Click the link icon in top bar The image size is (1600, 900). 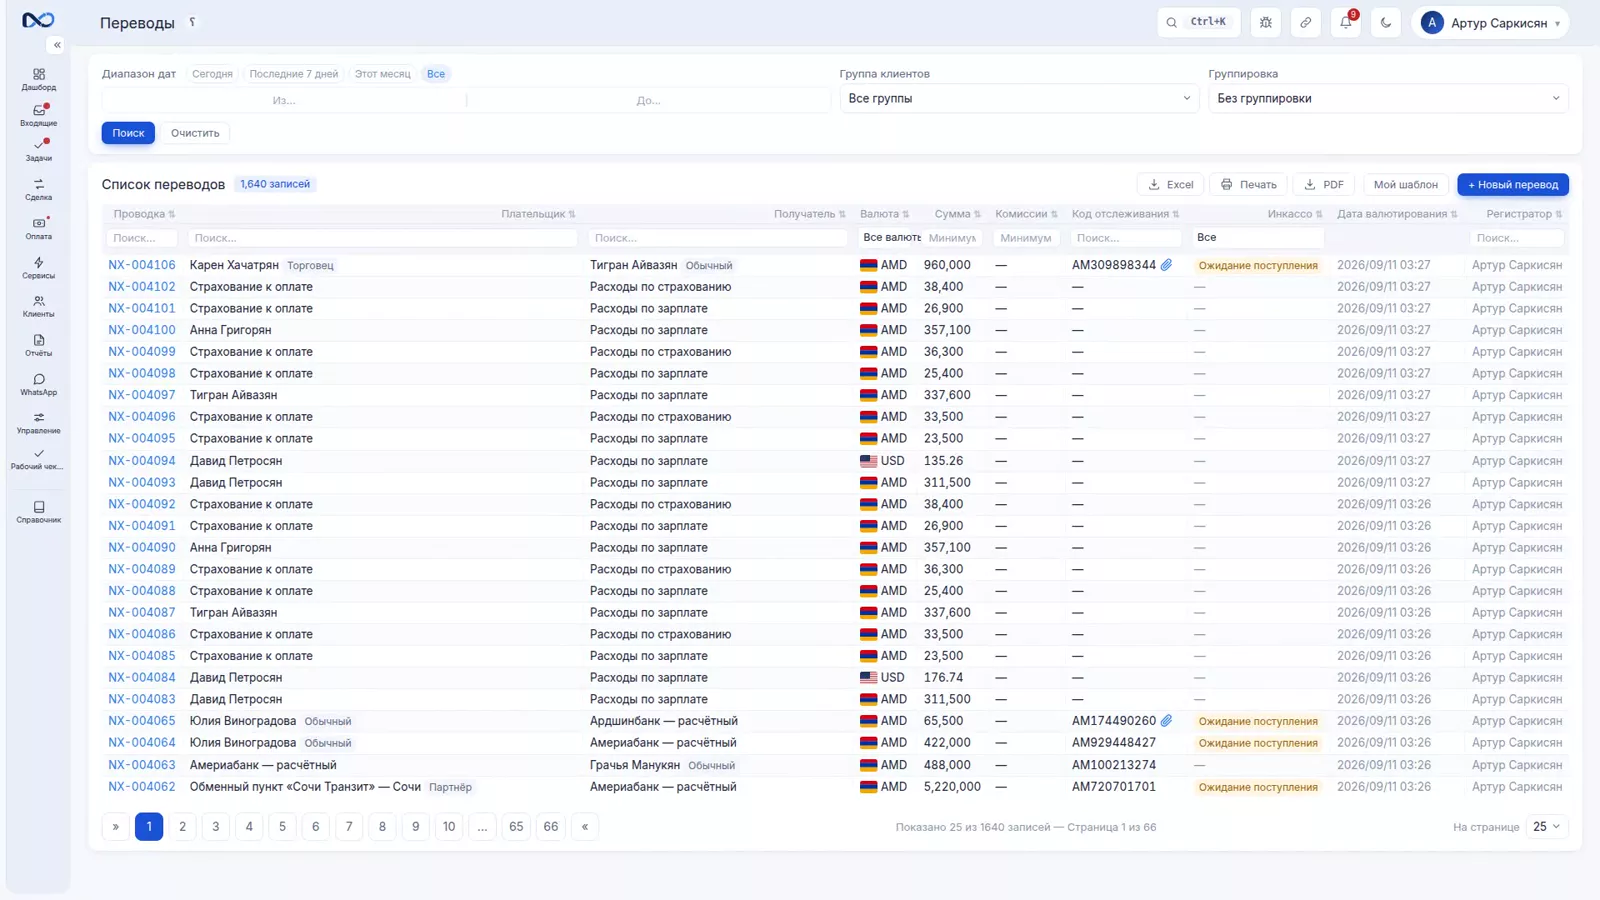pos(1306,22)
